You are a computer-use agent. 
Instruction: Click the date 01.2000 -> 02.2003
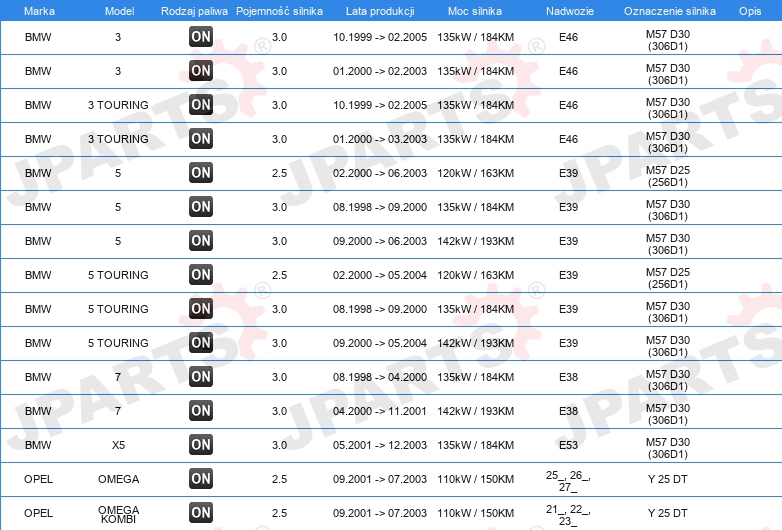pos(380,71)
